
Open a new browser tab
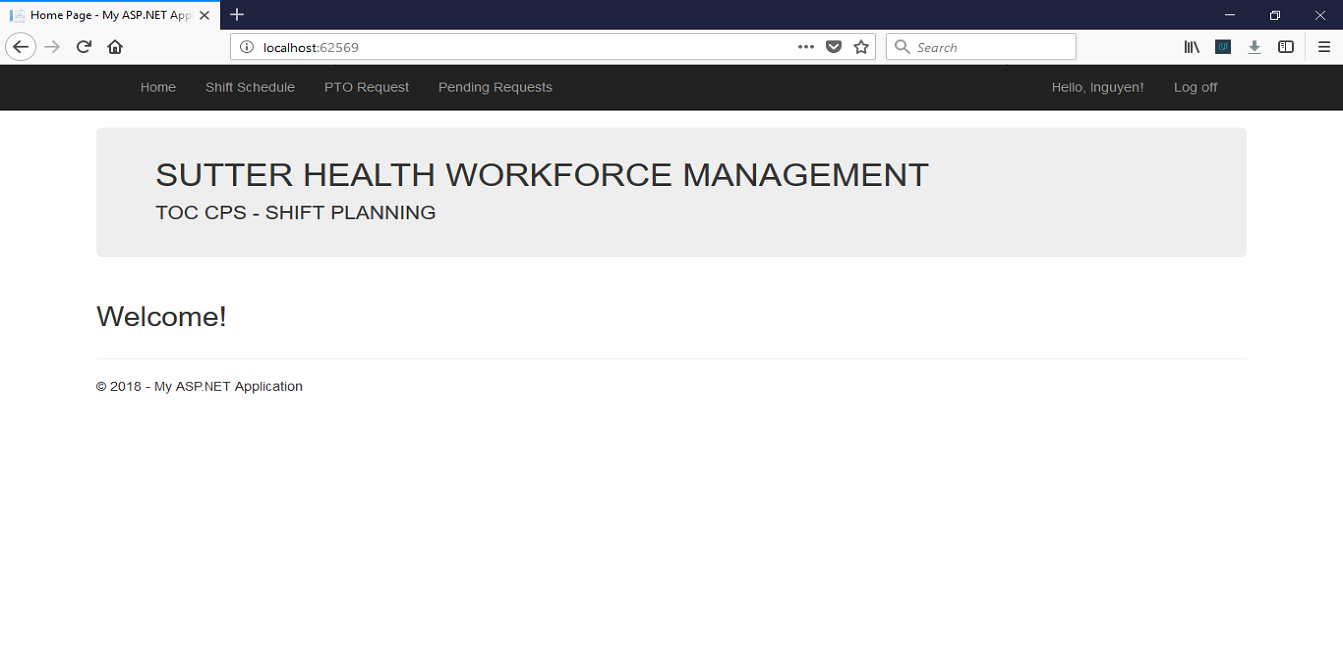click(x=237, y=15)
